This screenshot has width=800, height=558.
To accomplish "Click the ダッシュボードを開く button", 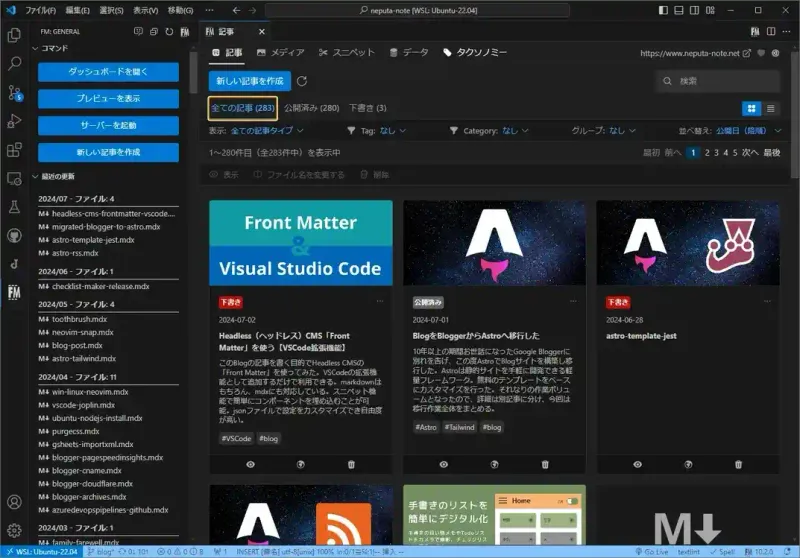I will (108, 72).
